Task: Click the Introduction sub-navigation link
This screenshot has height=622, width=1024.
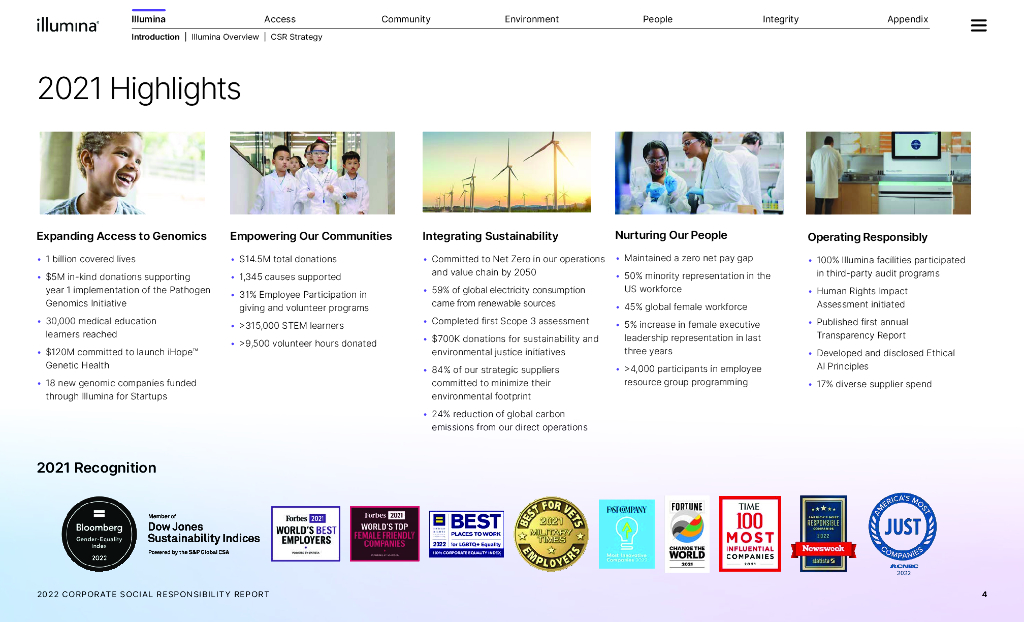Action: pyautogui.click(x=155, y=37)
